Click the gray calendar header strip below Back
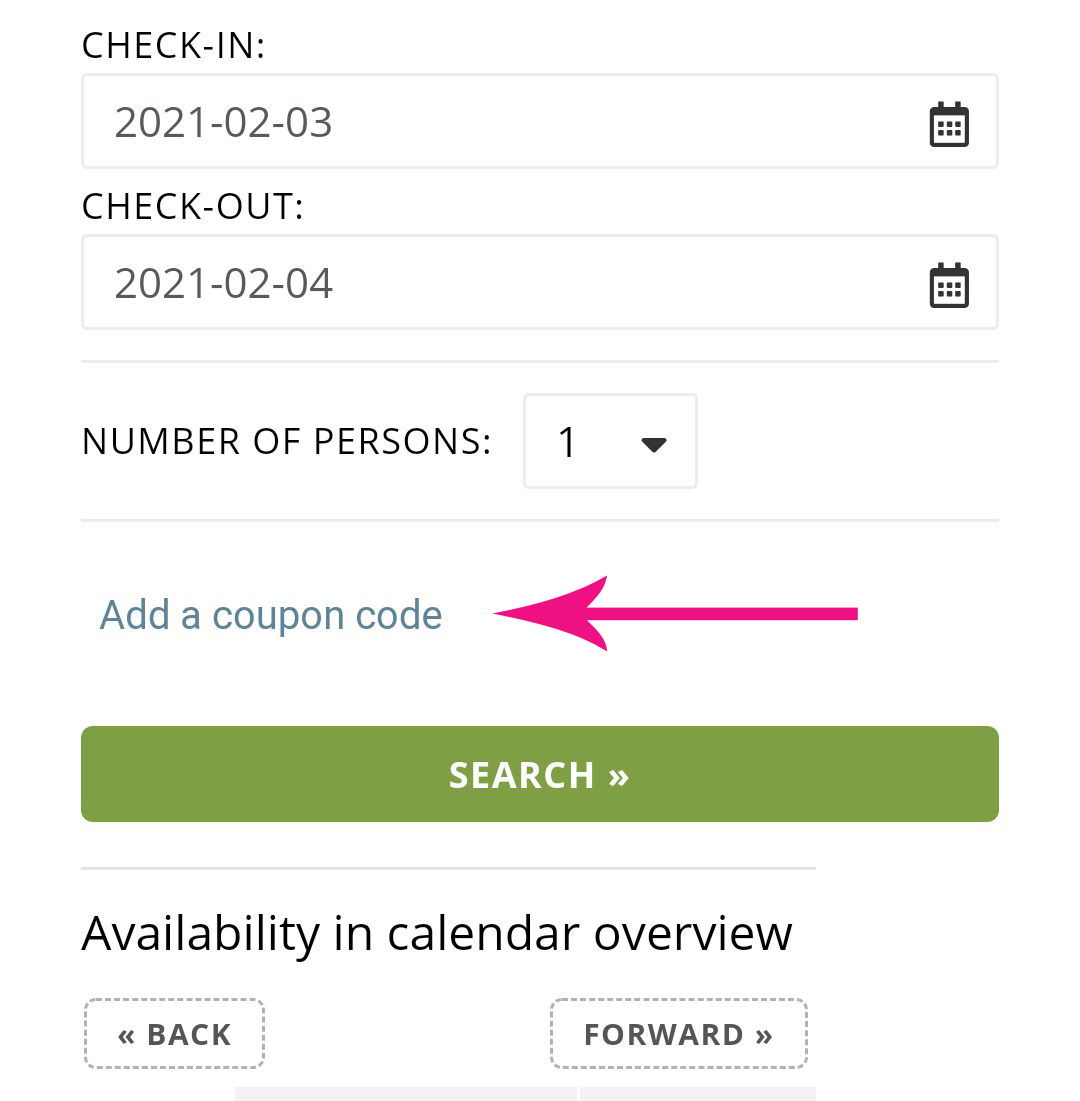1080x1101 pixels. 405,1093
